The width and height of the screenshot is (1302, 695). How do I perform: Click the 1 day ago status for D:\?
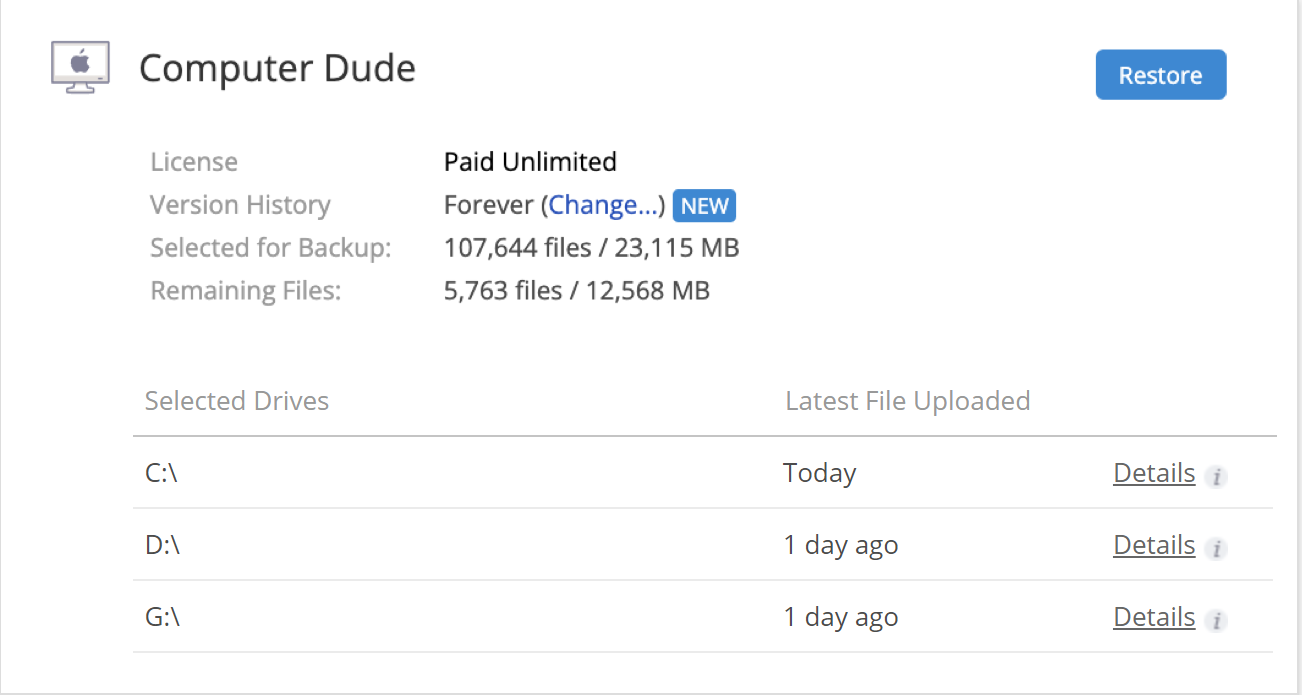[841, 545]
